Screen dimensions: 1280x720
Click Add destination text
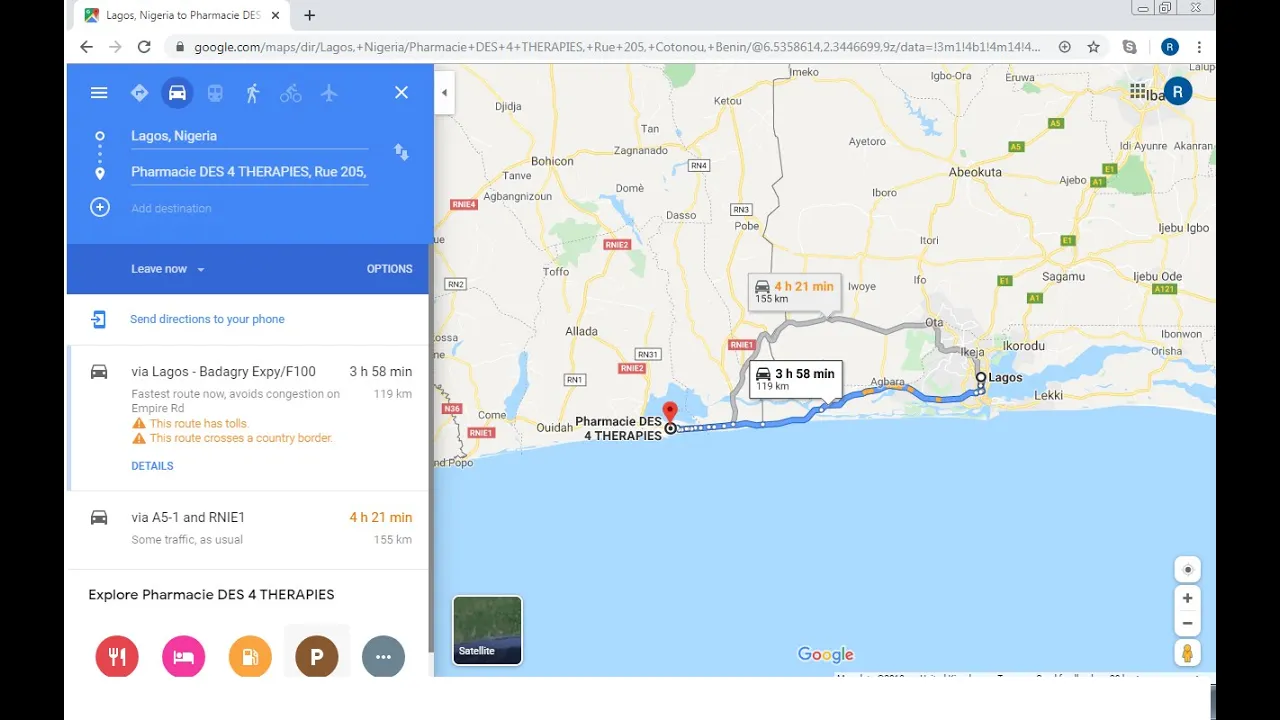tap(171, 208)
